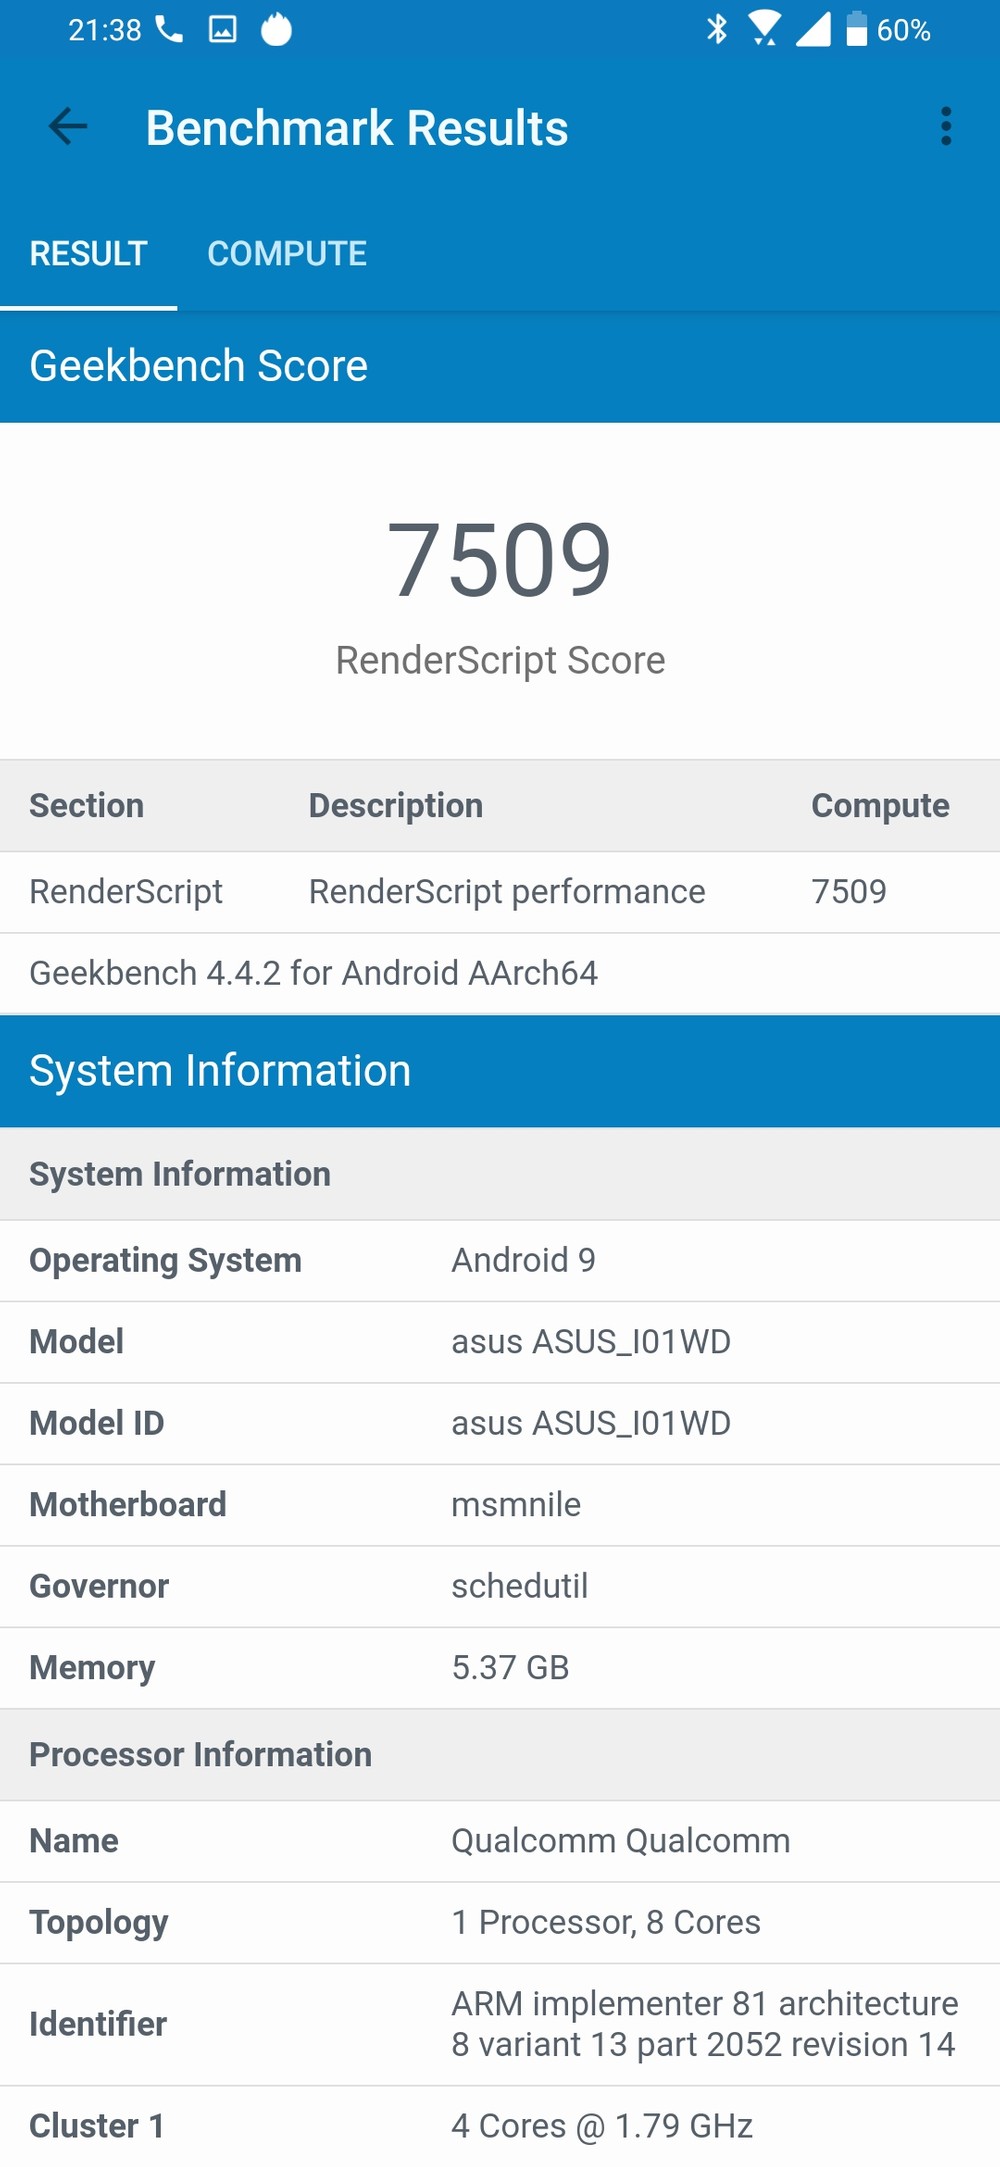Tap the Topology label
The width and height of the screenshot is (1000, 2167).
(x=99, y=1923)
